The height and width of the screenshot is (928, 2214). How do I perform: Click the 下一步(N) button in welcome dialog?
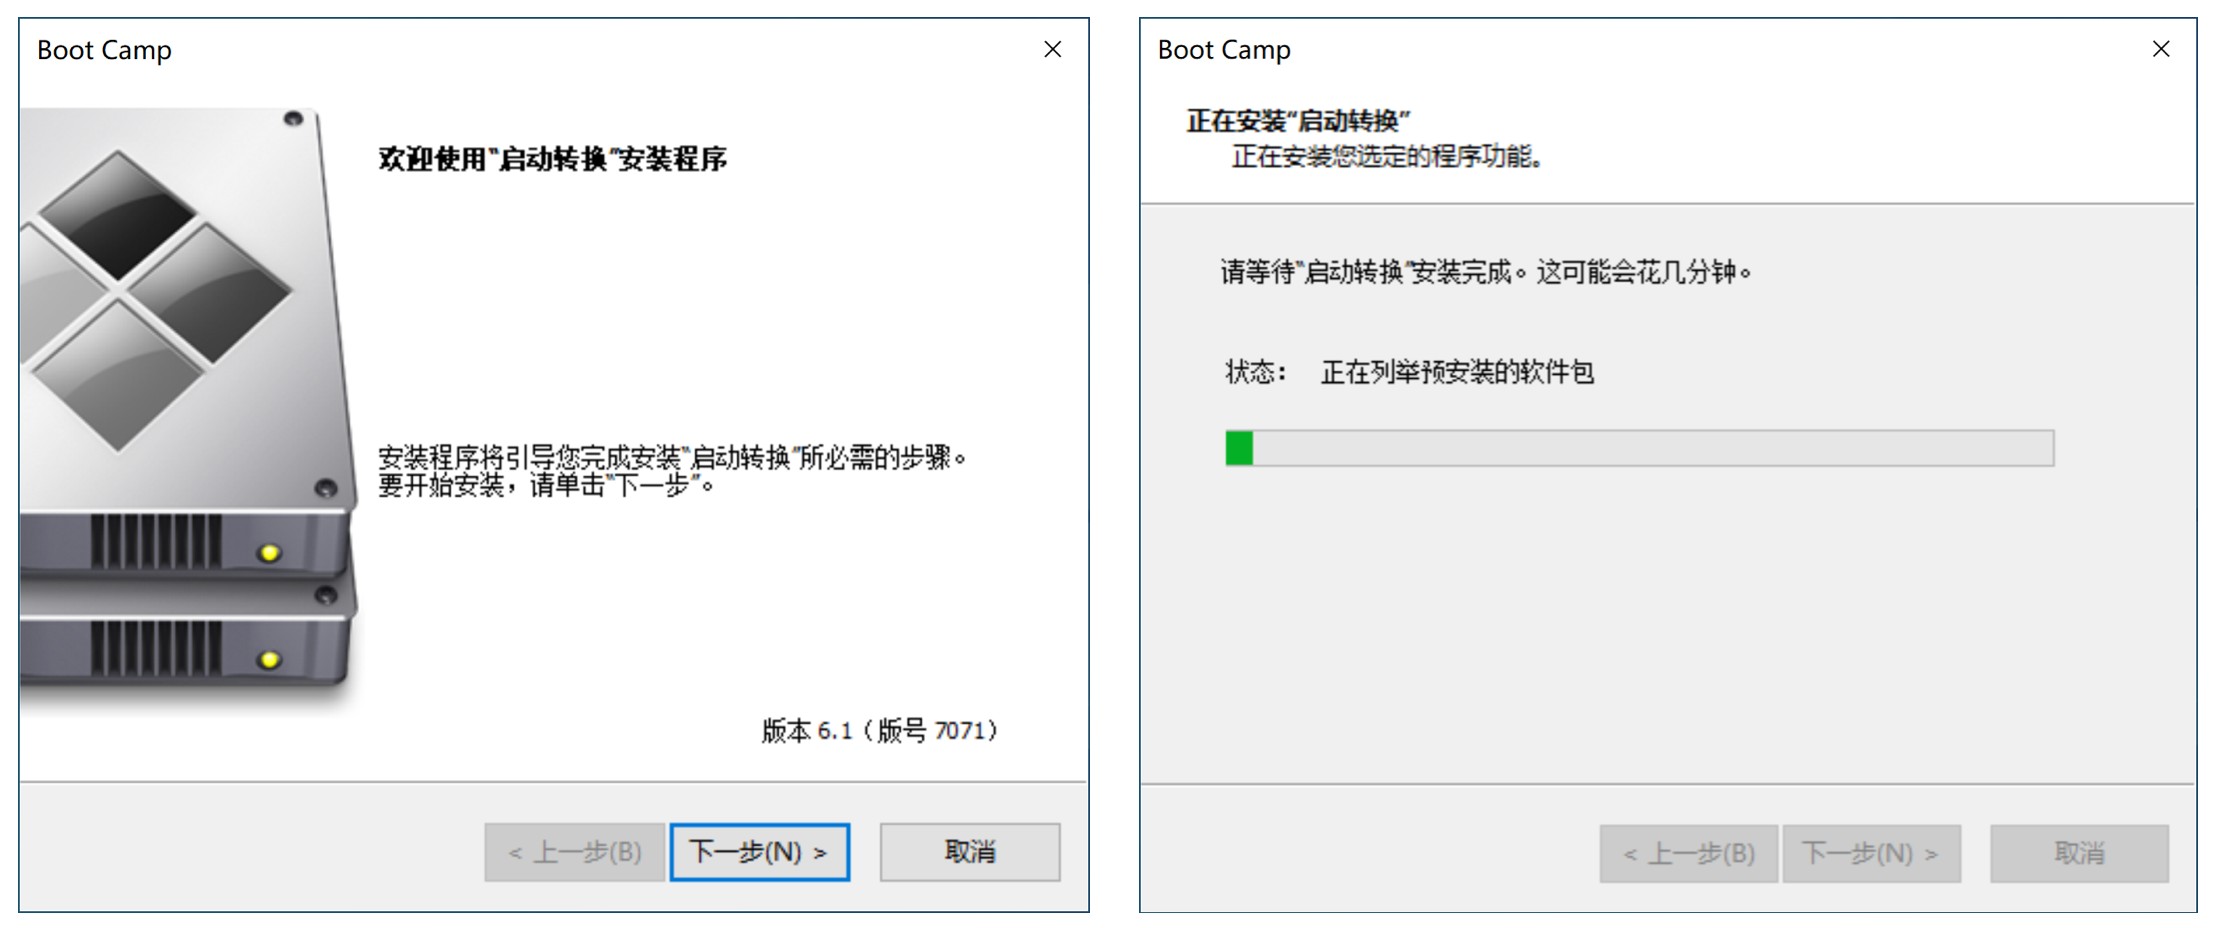(760, 852)
